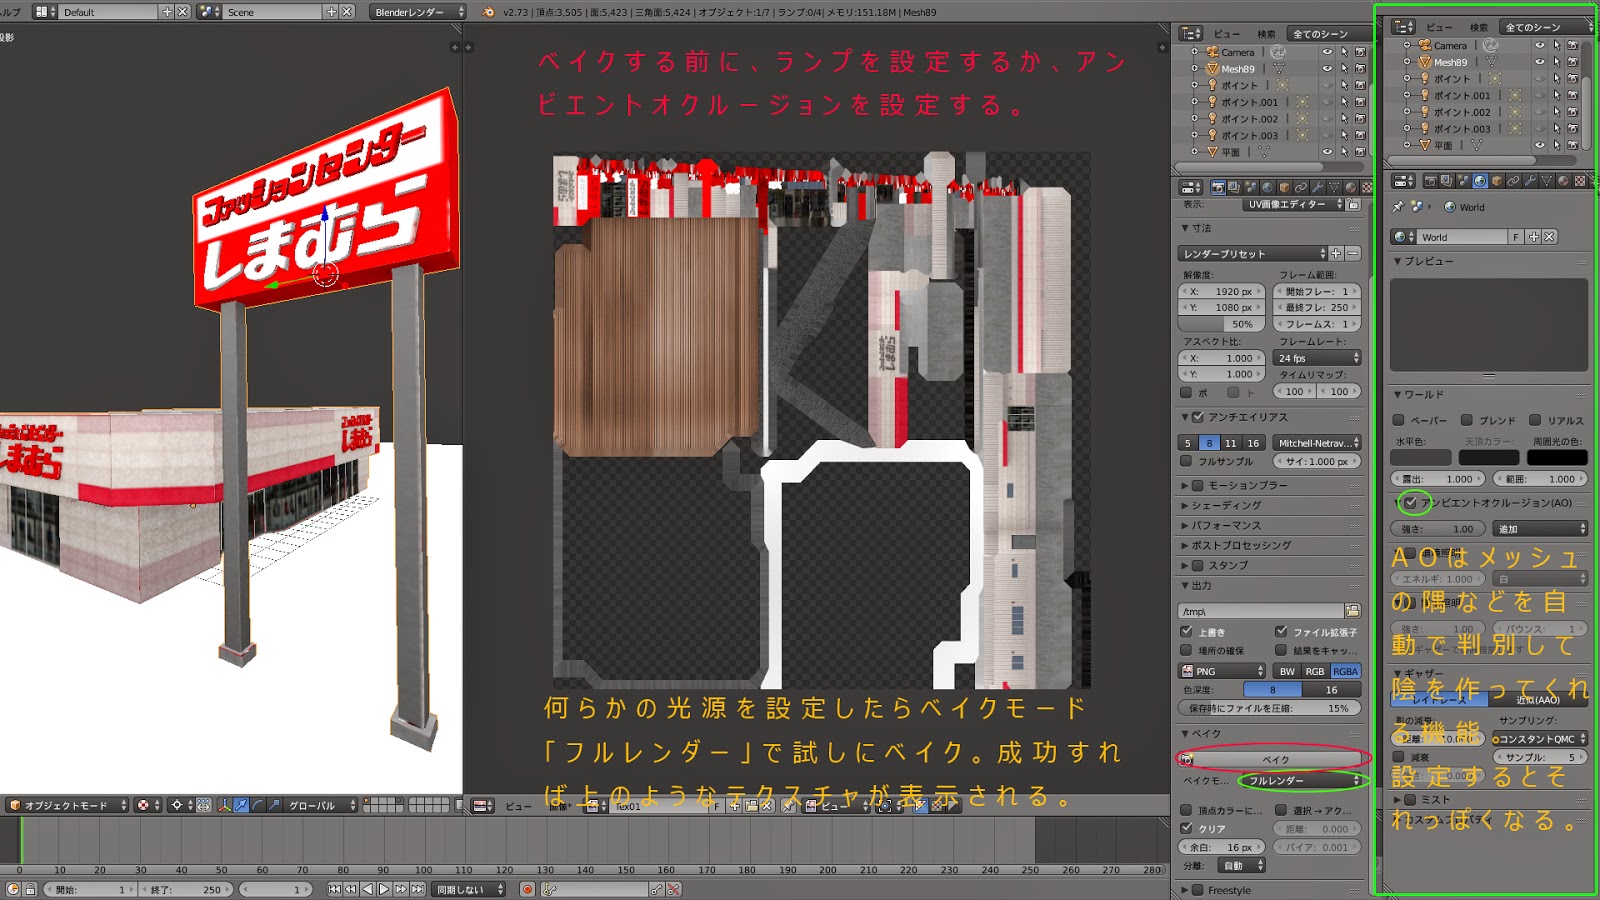Open 検索 menu in outliner above render properties

(1267, 34)
